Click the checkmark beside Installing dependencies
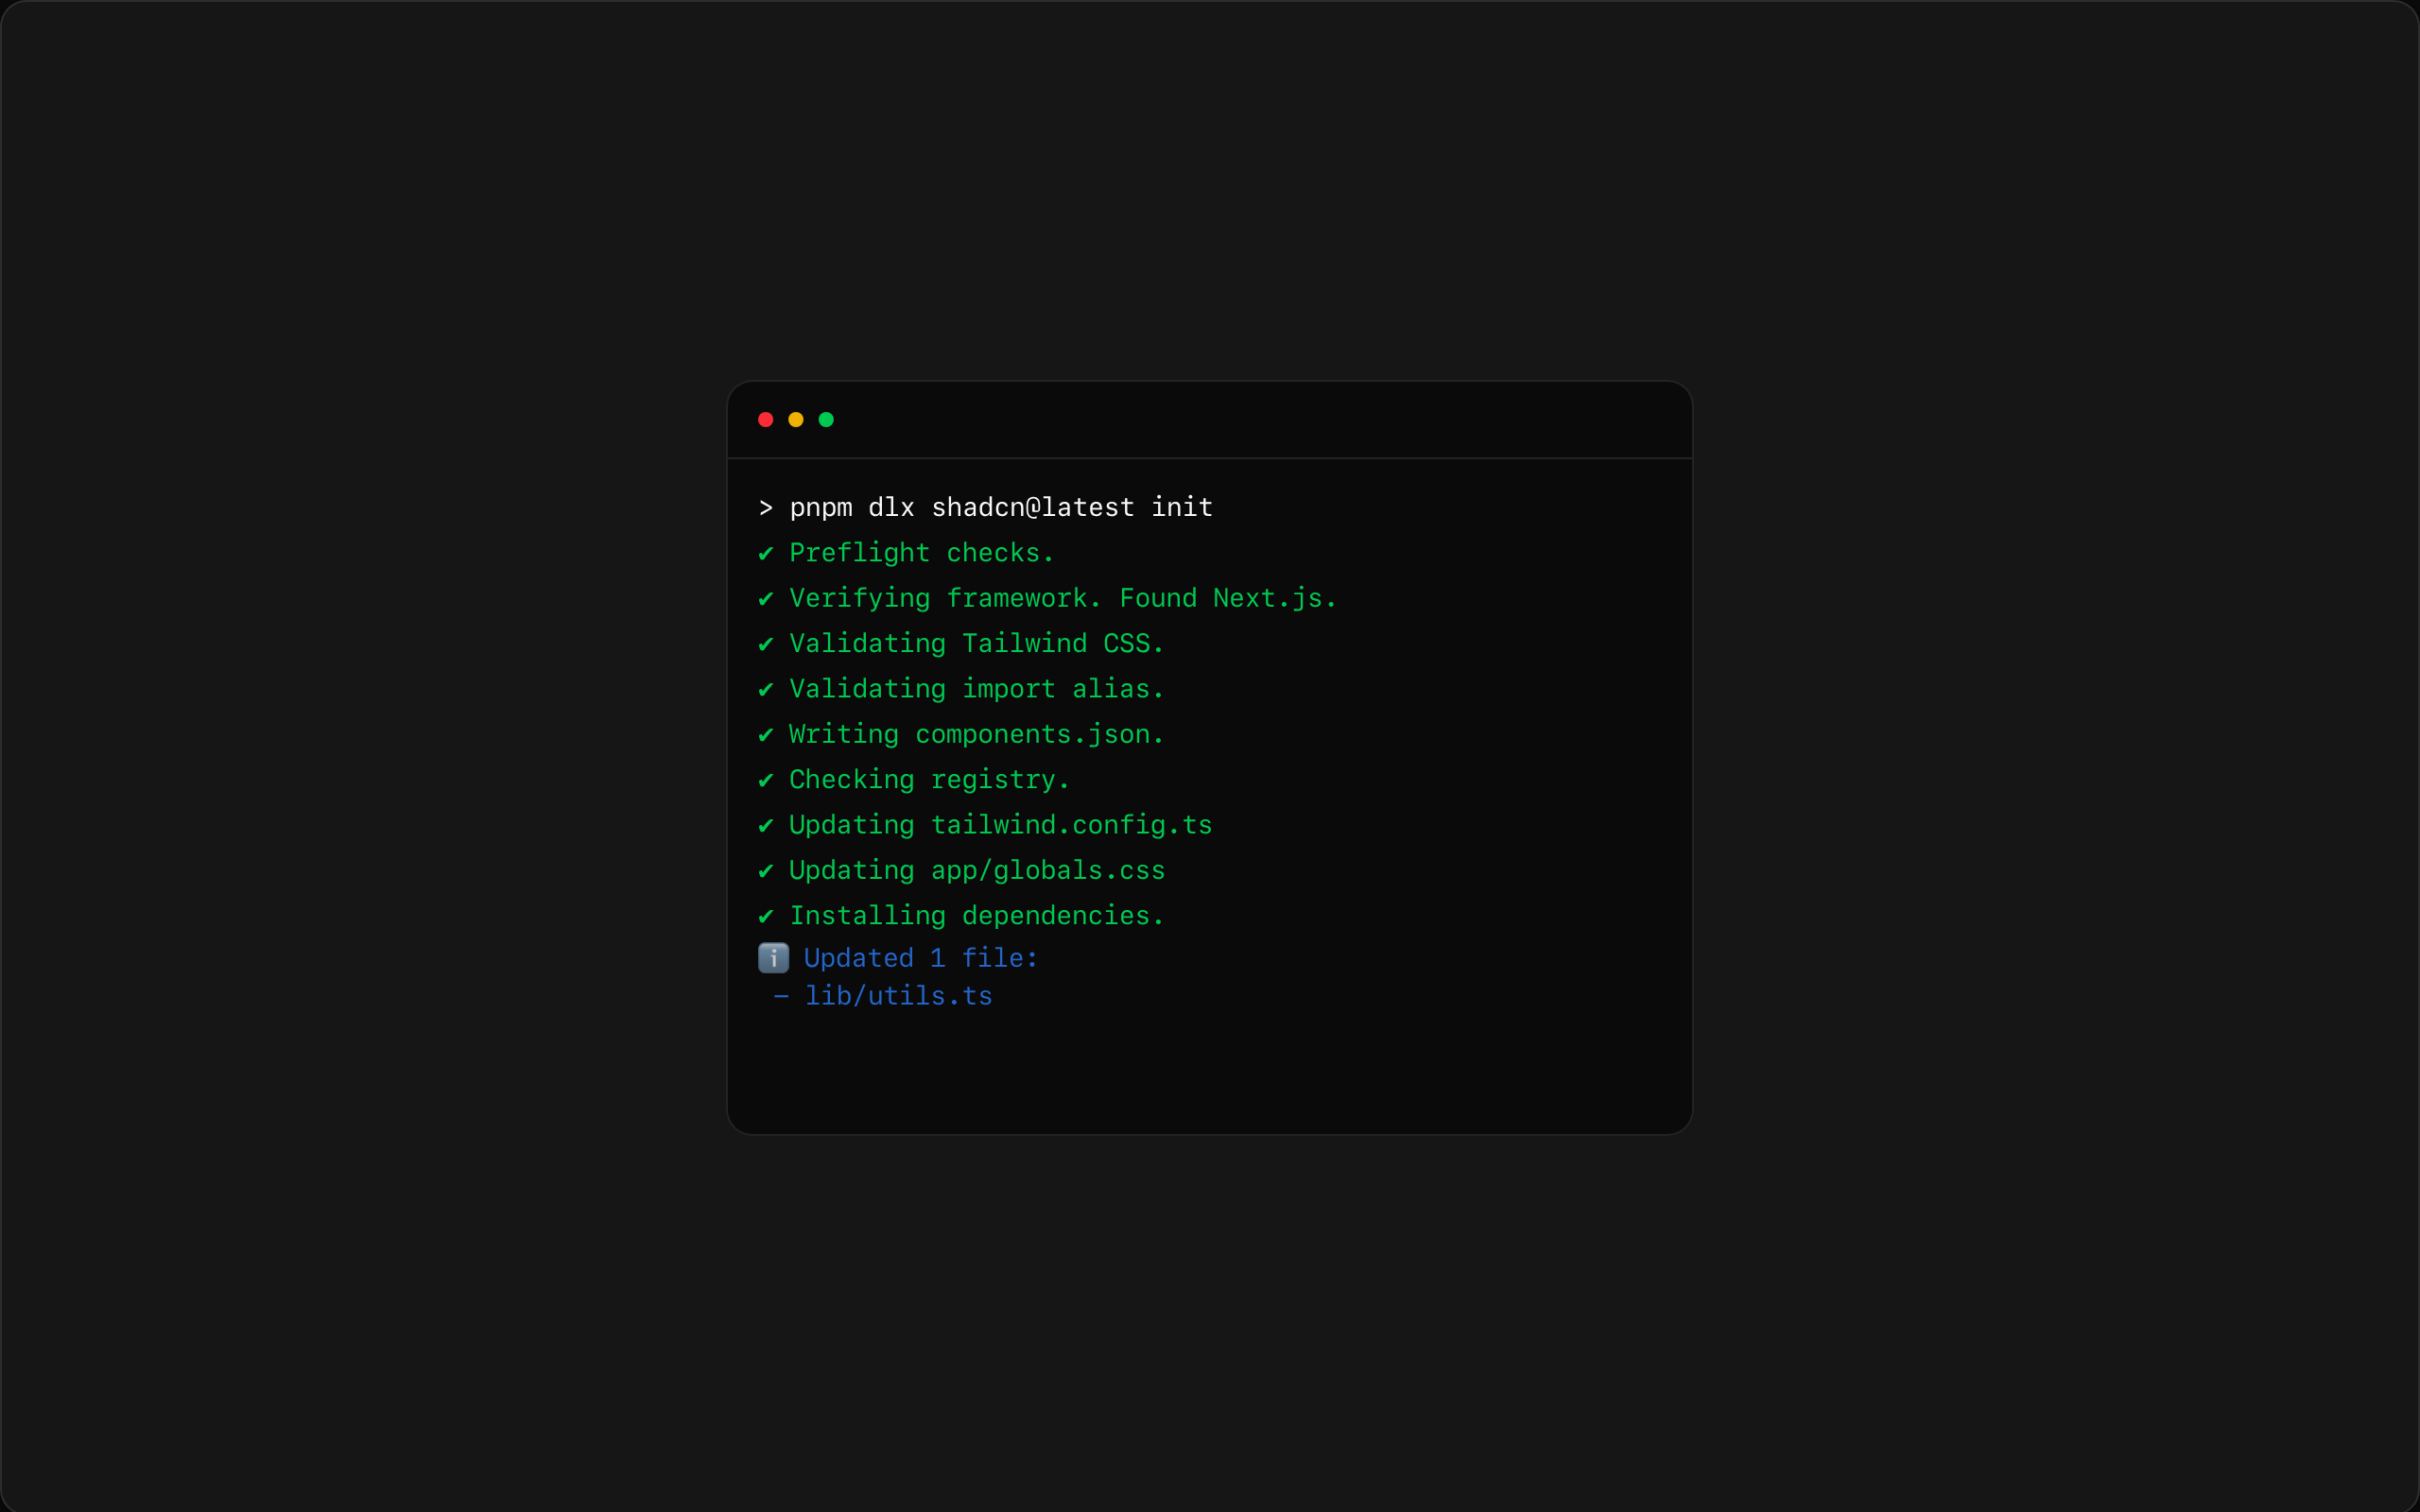 (x=766, y=916)
